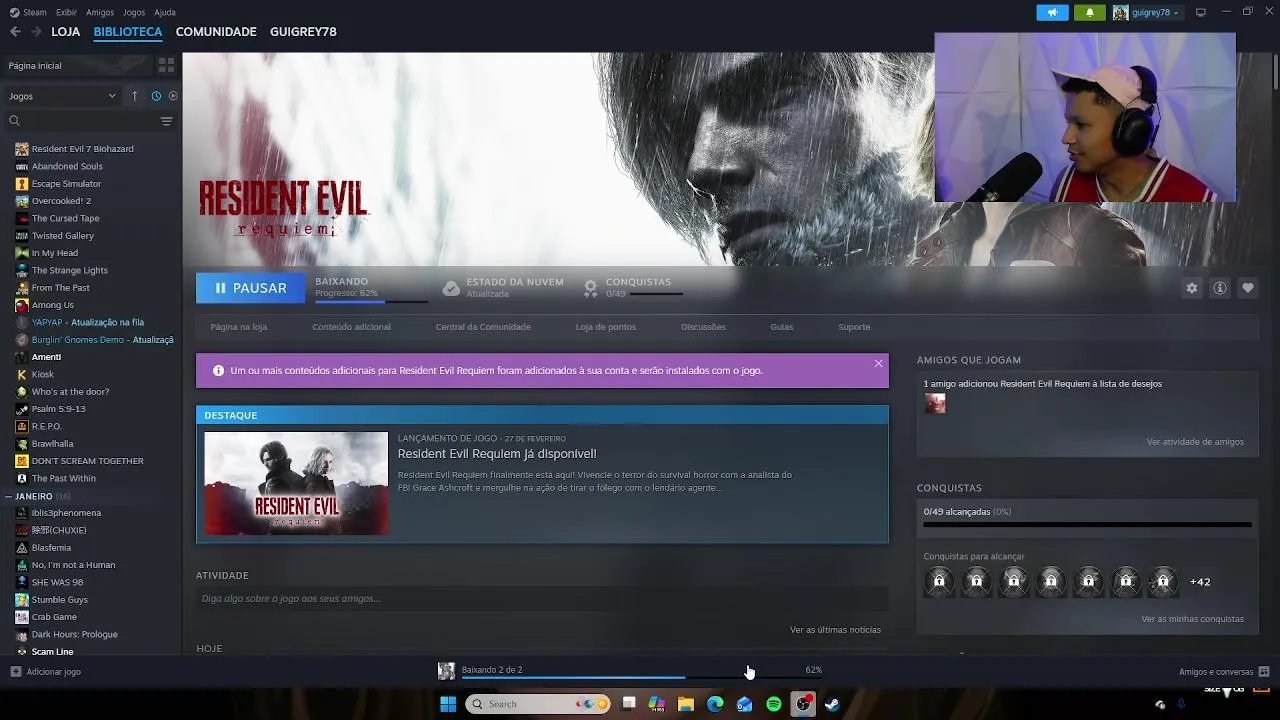
Task: Click Ver atividade de amigos link
Action: point(1195,442)
